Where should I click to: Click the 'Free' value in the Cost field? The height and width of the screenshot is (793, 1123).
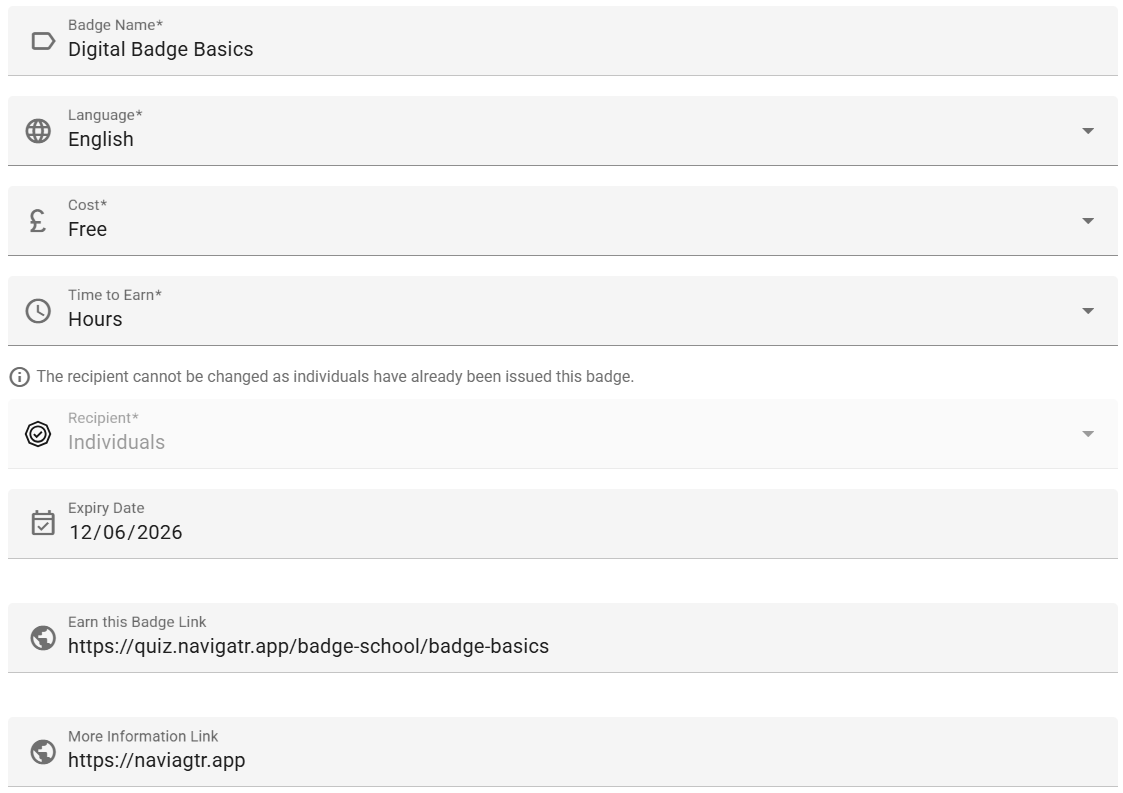tap(87, 229)
